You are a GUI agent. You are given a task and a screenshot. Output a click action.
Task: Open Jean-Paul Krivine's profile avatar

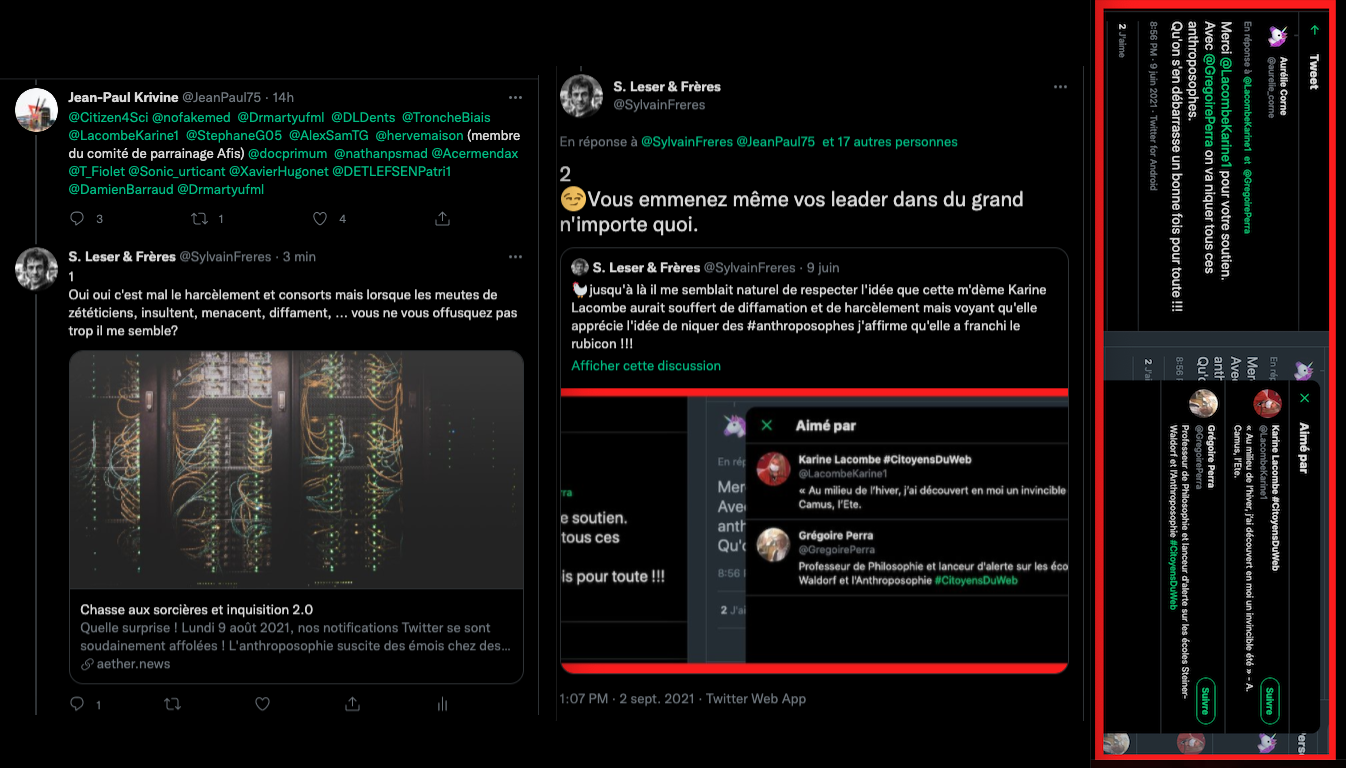coord(37,109)
